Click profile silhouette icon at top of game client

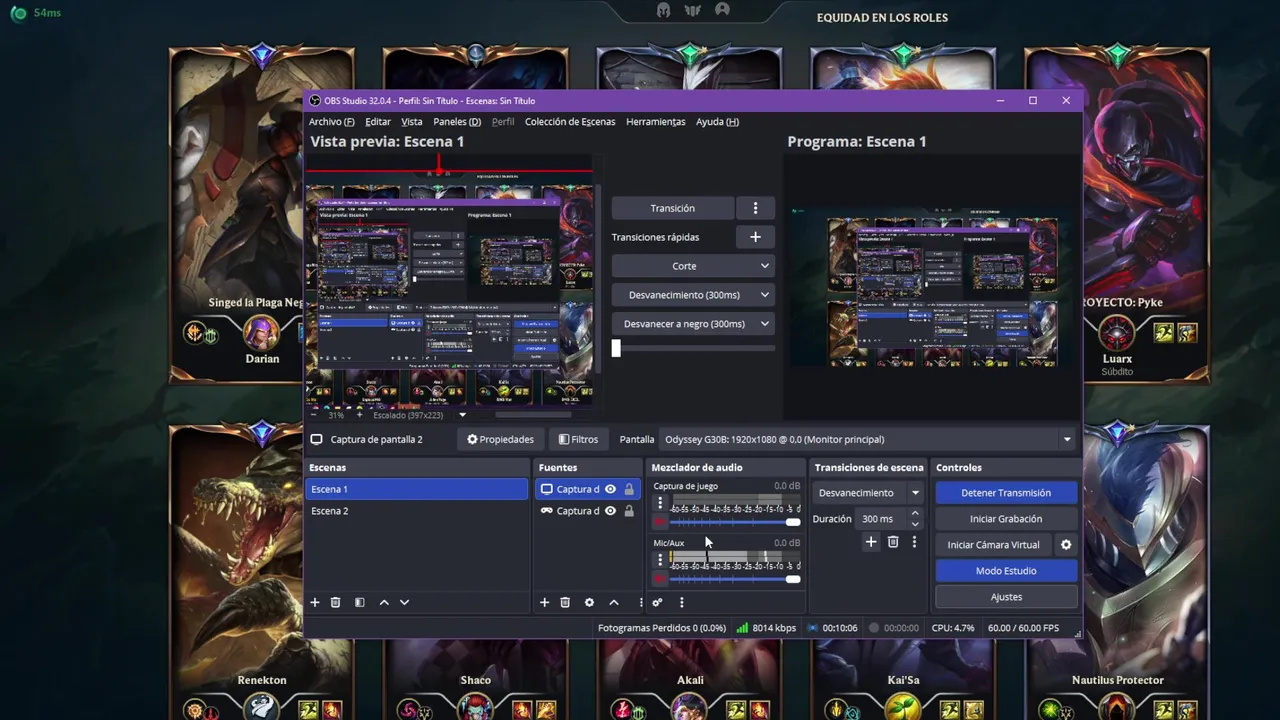(722, 10)
